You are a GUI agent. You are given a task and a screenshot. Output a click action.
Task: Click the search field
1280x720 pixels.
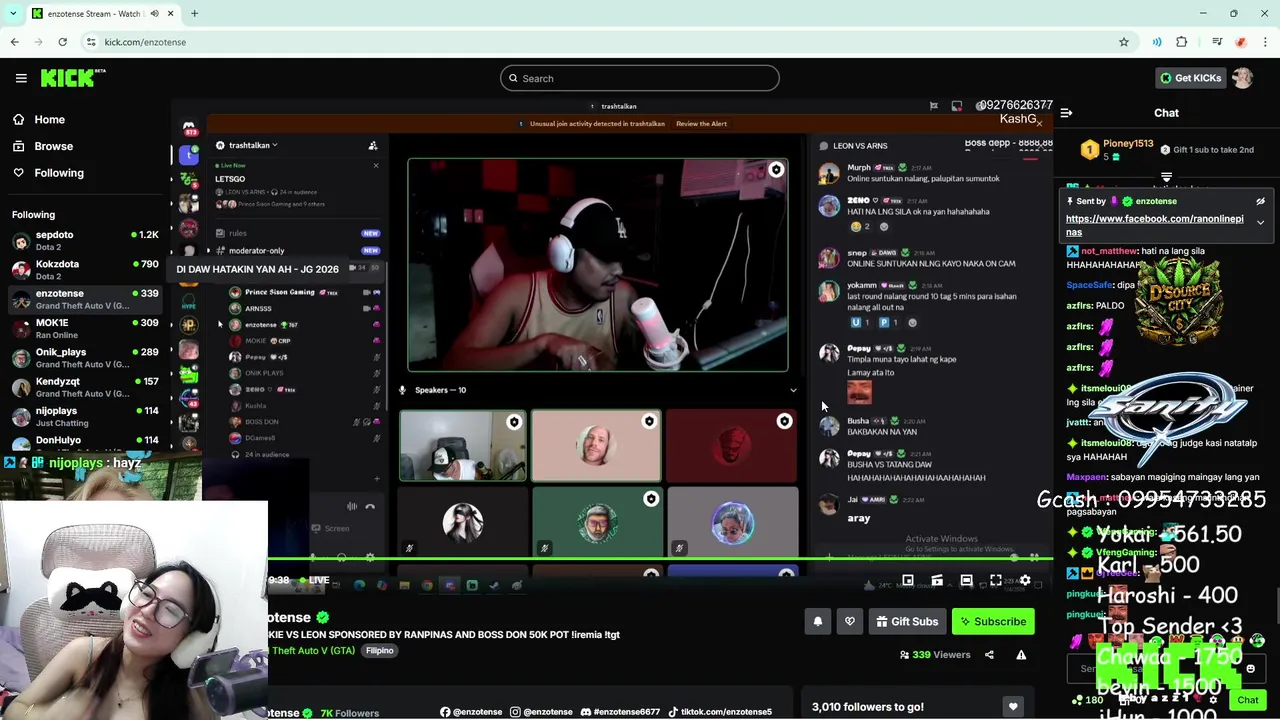coord(639,78)
